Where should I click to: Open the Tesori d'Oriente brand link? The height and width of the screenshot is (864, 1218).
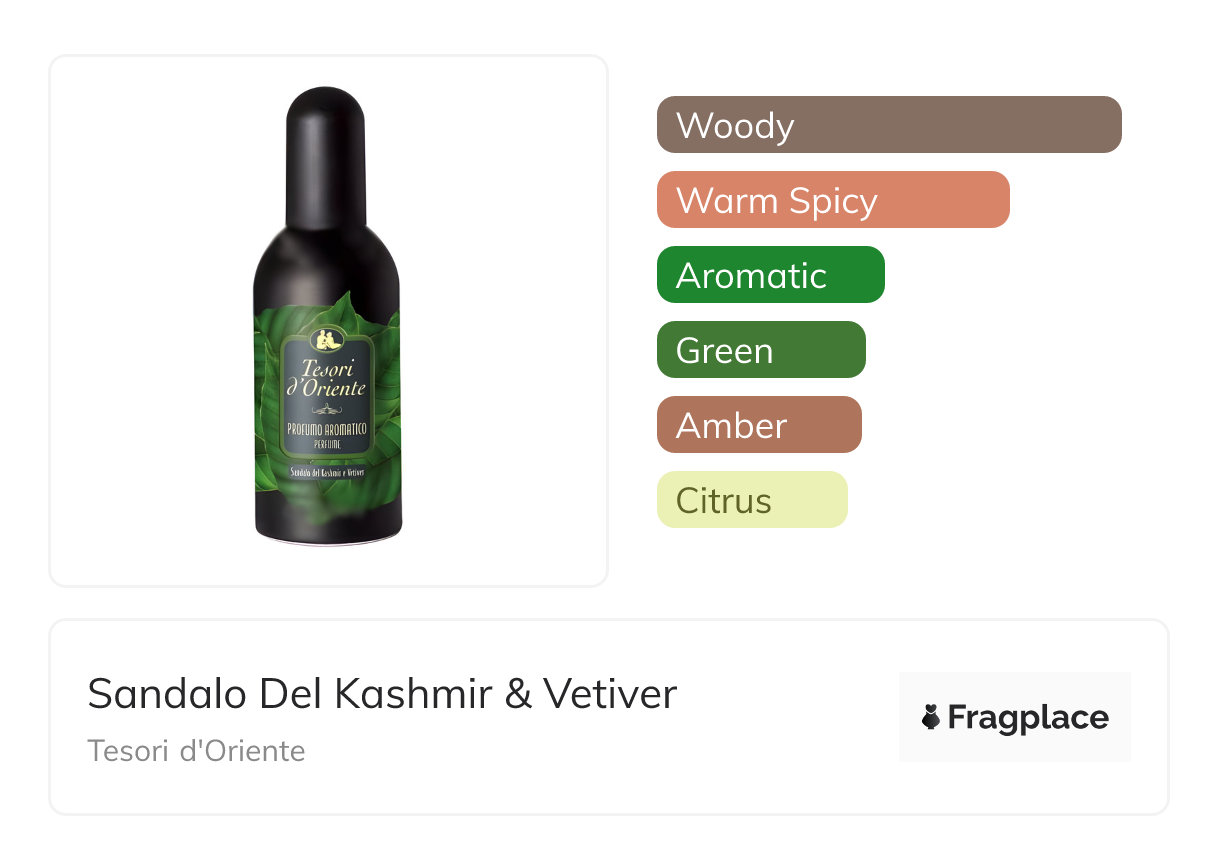(x=196, y=751)
